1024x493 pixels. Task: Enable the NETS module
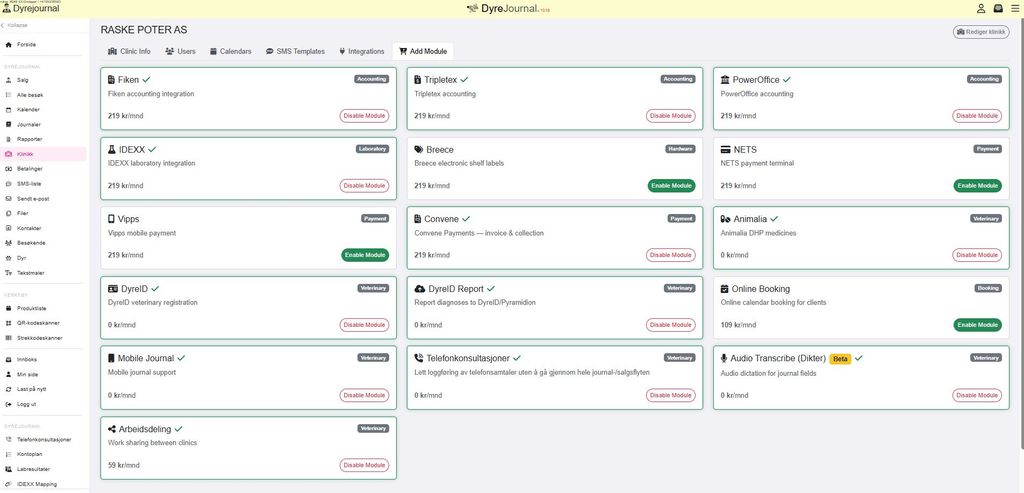point(978,185)
